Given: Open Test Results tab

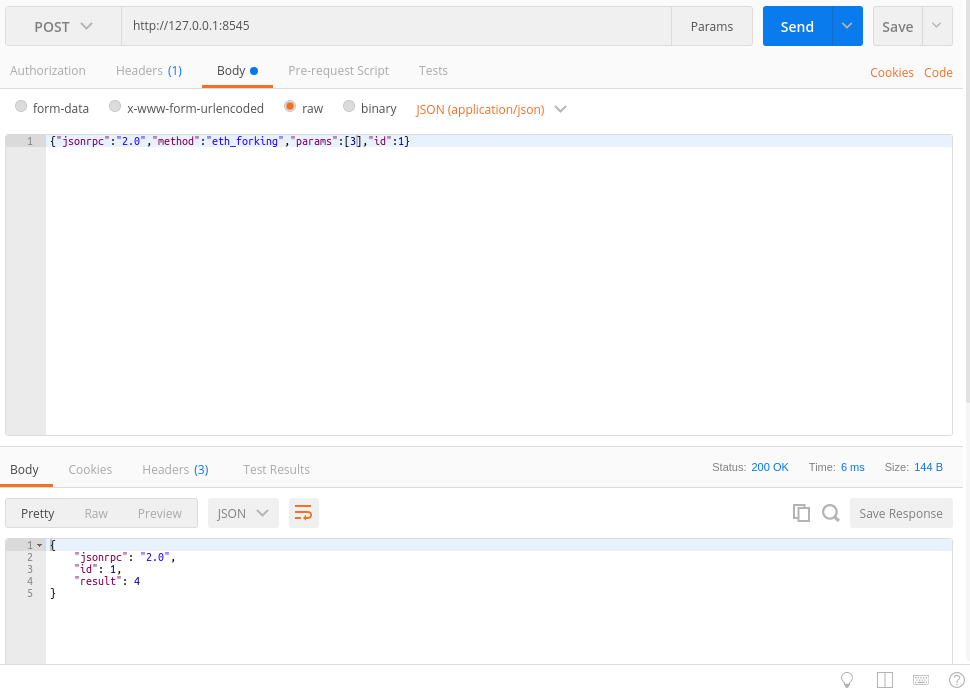Looking at the screenshot, I should (x=277, y=470).
